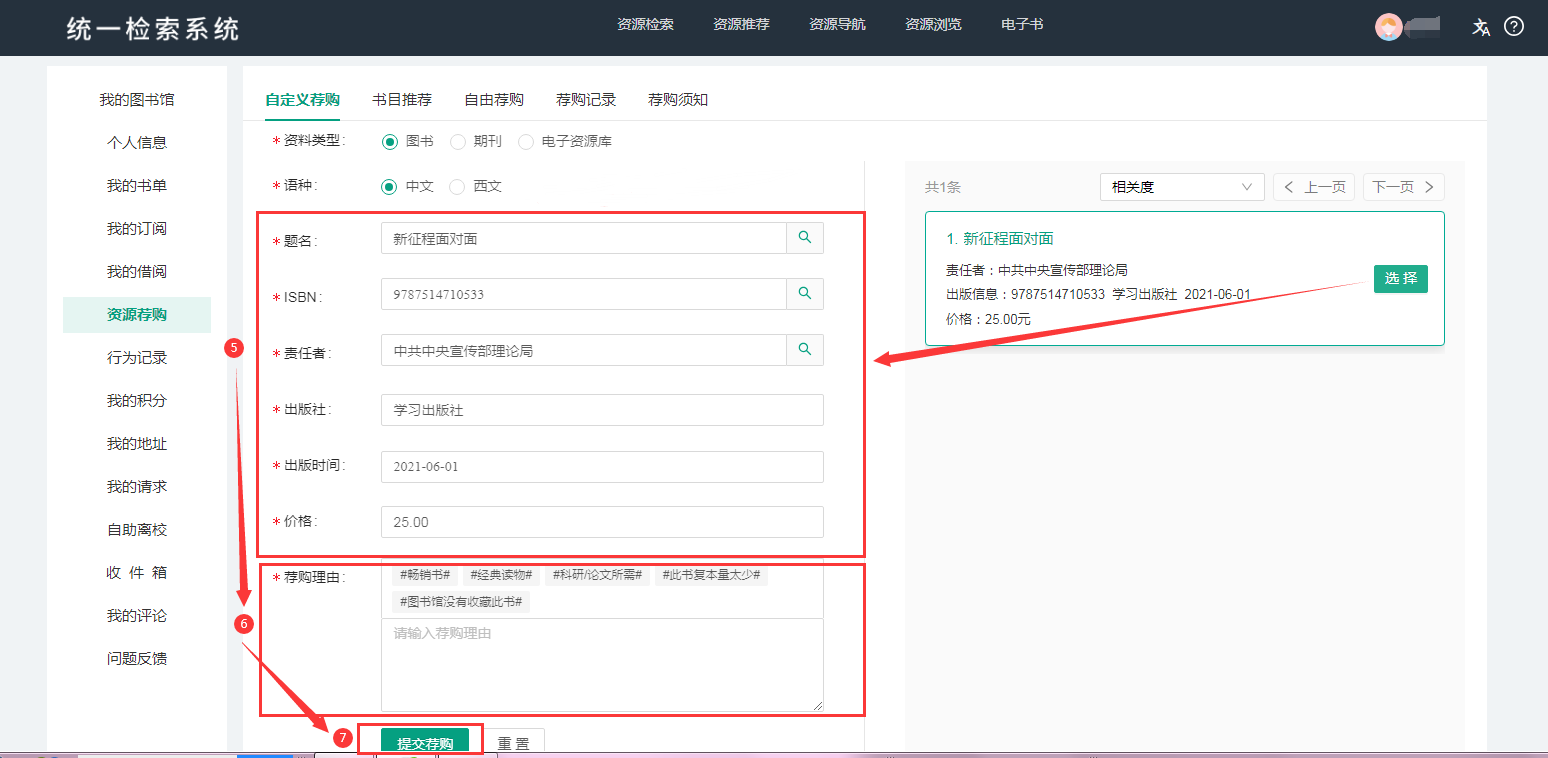This screenshot has height=758, width=1548.
Task: Click the help question mark icon
Action: [x=1516, y=28]
